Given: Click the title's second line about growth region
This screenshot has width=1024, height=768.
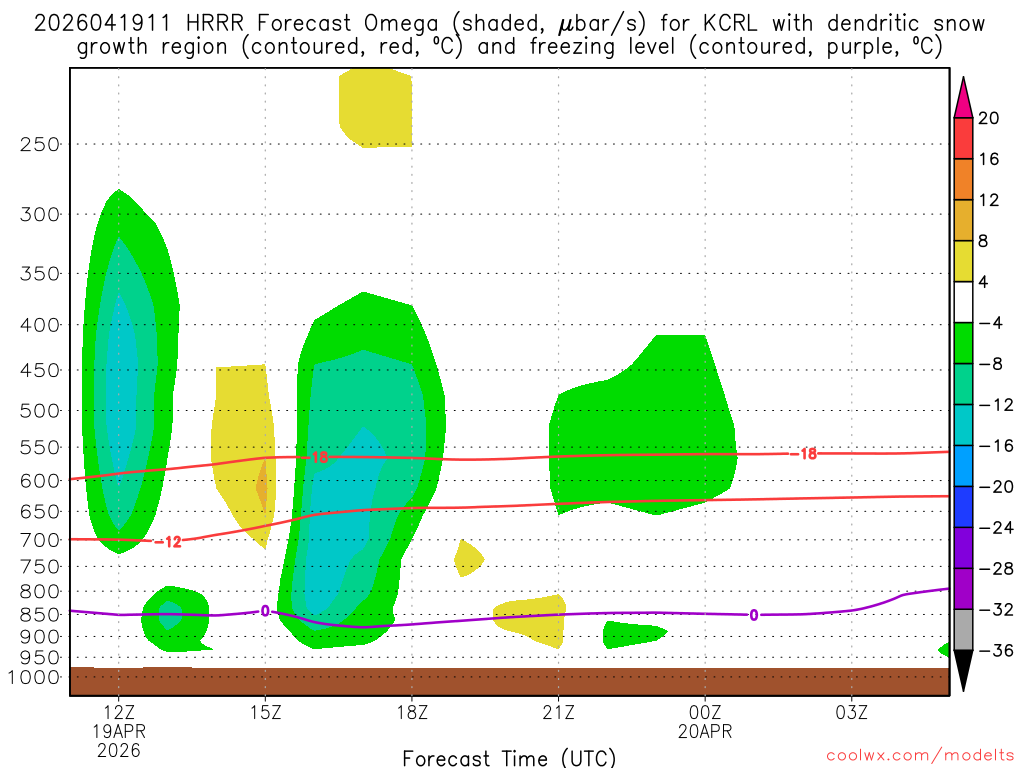Looking at the screenshot, I should (509, 47).
